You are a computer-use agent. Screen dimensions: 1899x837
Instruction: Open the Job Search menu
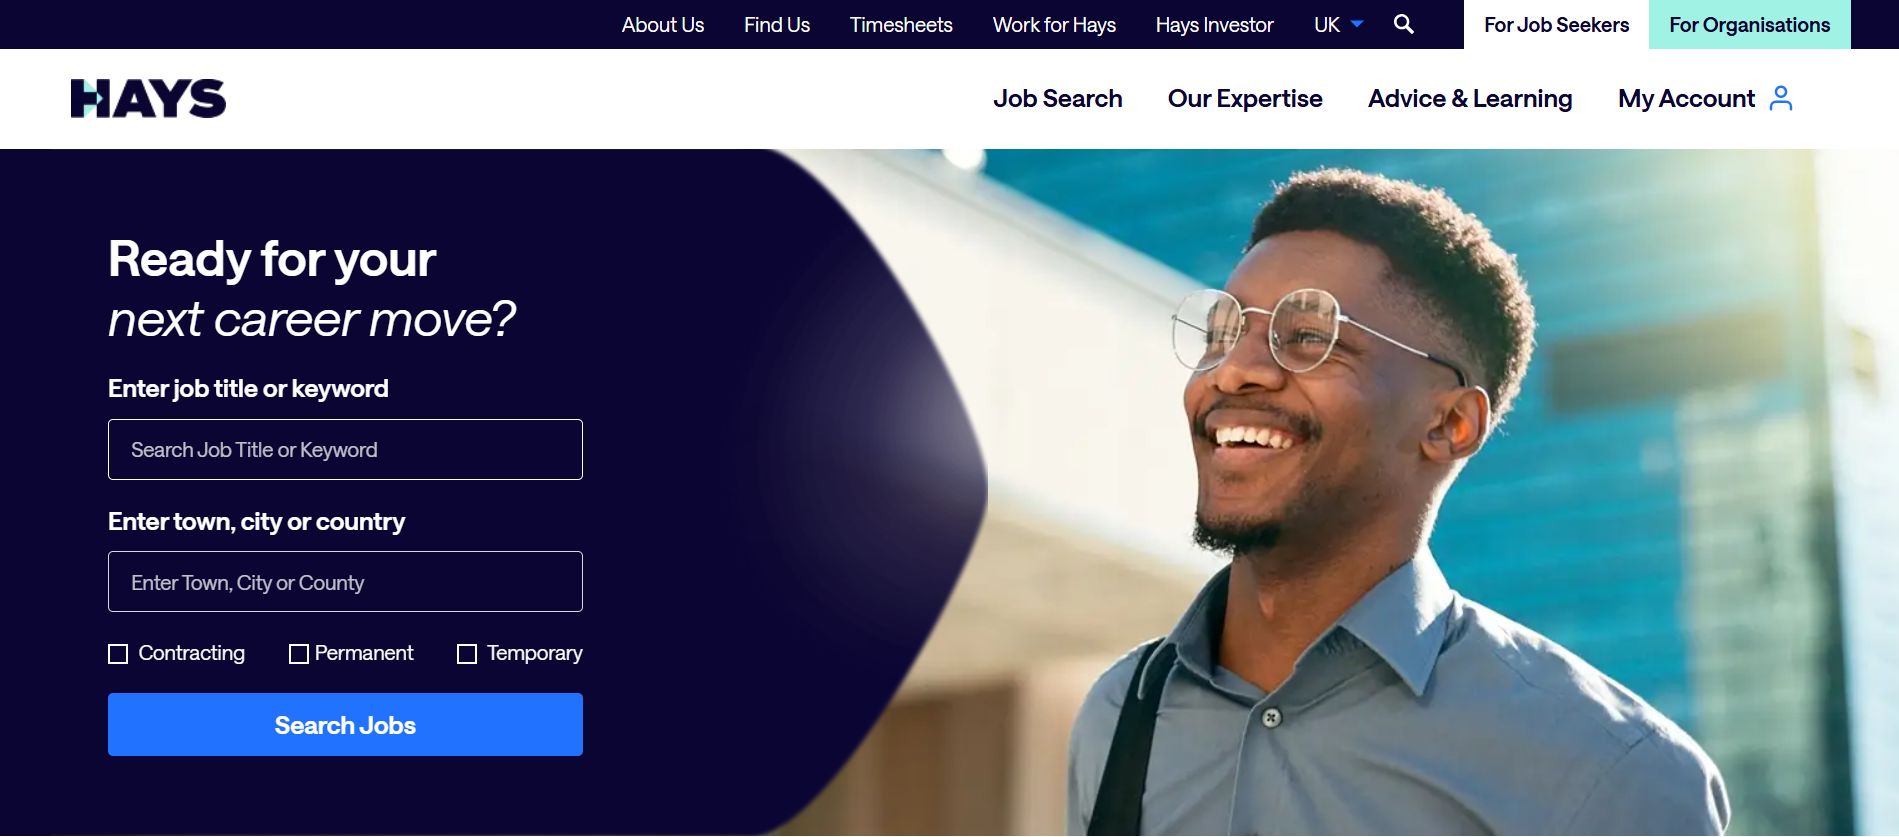point(1057,98)
